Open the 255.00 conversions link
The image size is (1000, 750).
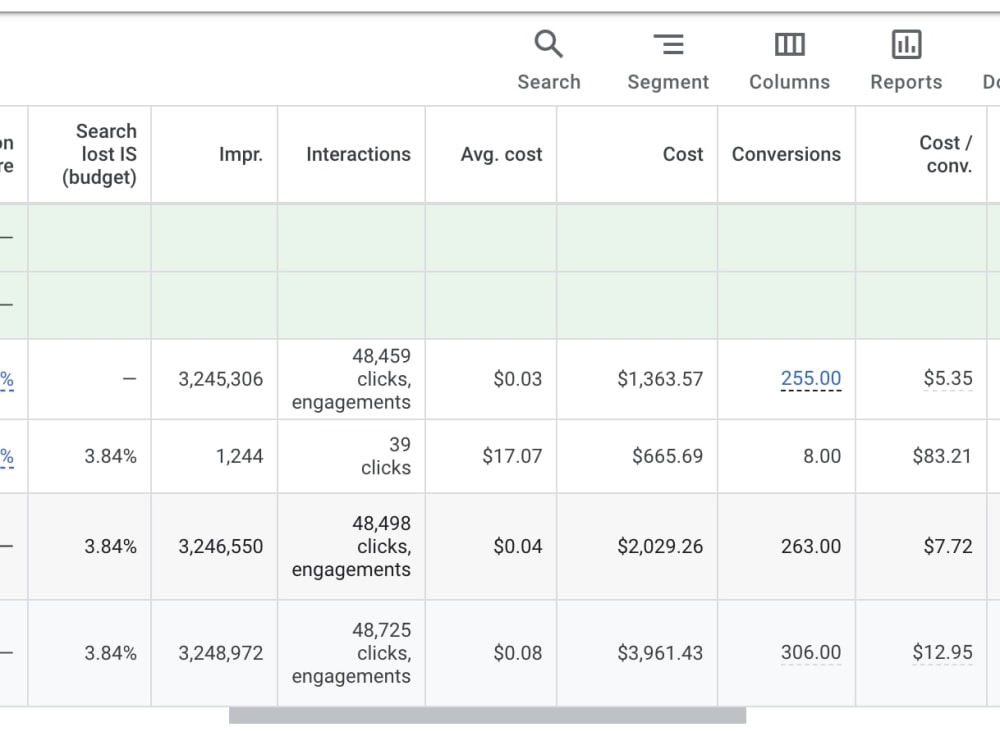tap(811, 378)
